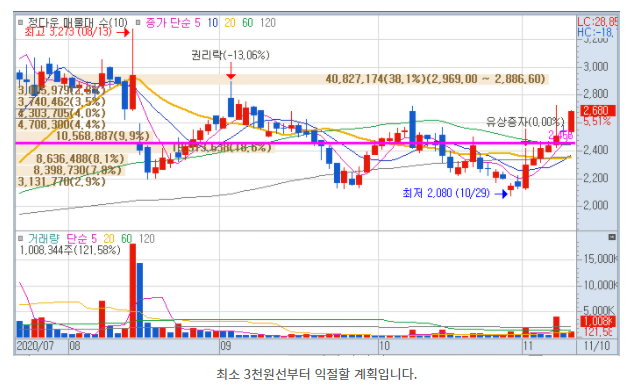Click the 2020/07 date axis label
Viewport: 639px width, 391px height.
[x=35, y=347]
